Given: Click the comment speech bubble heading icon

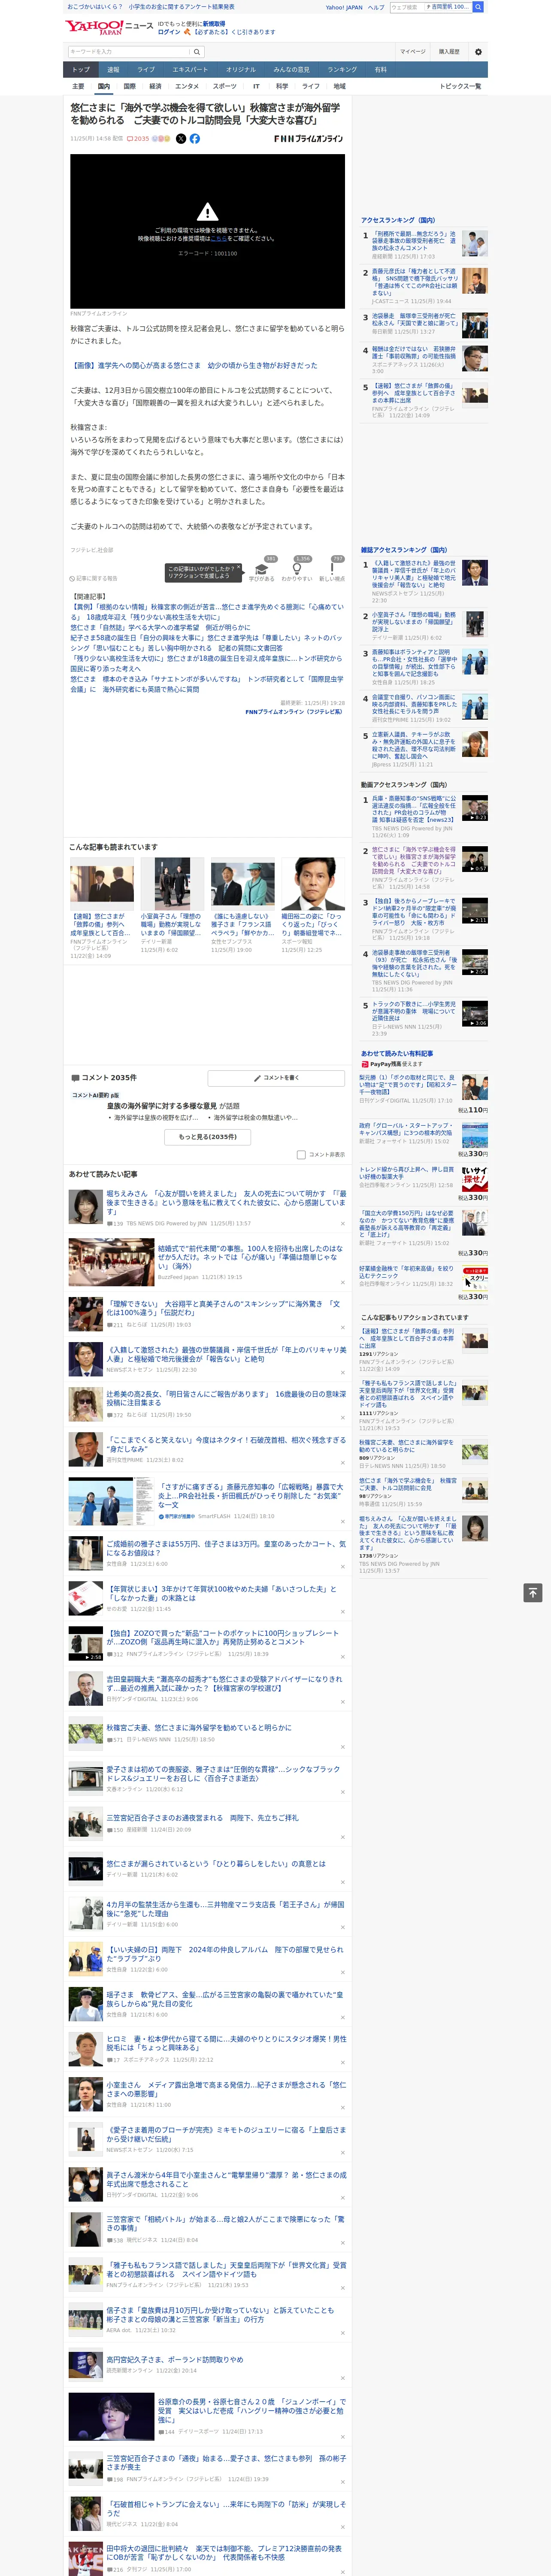Looking at the screenshot, I should [x=75, y=1078].
